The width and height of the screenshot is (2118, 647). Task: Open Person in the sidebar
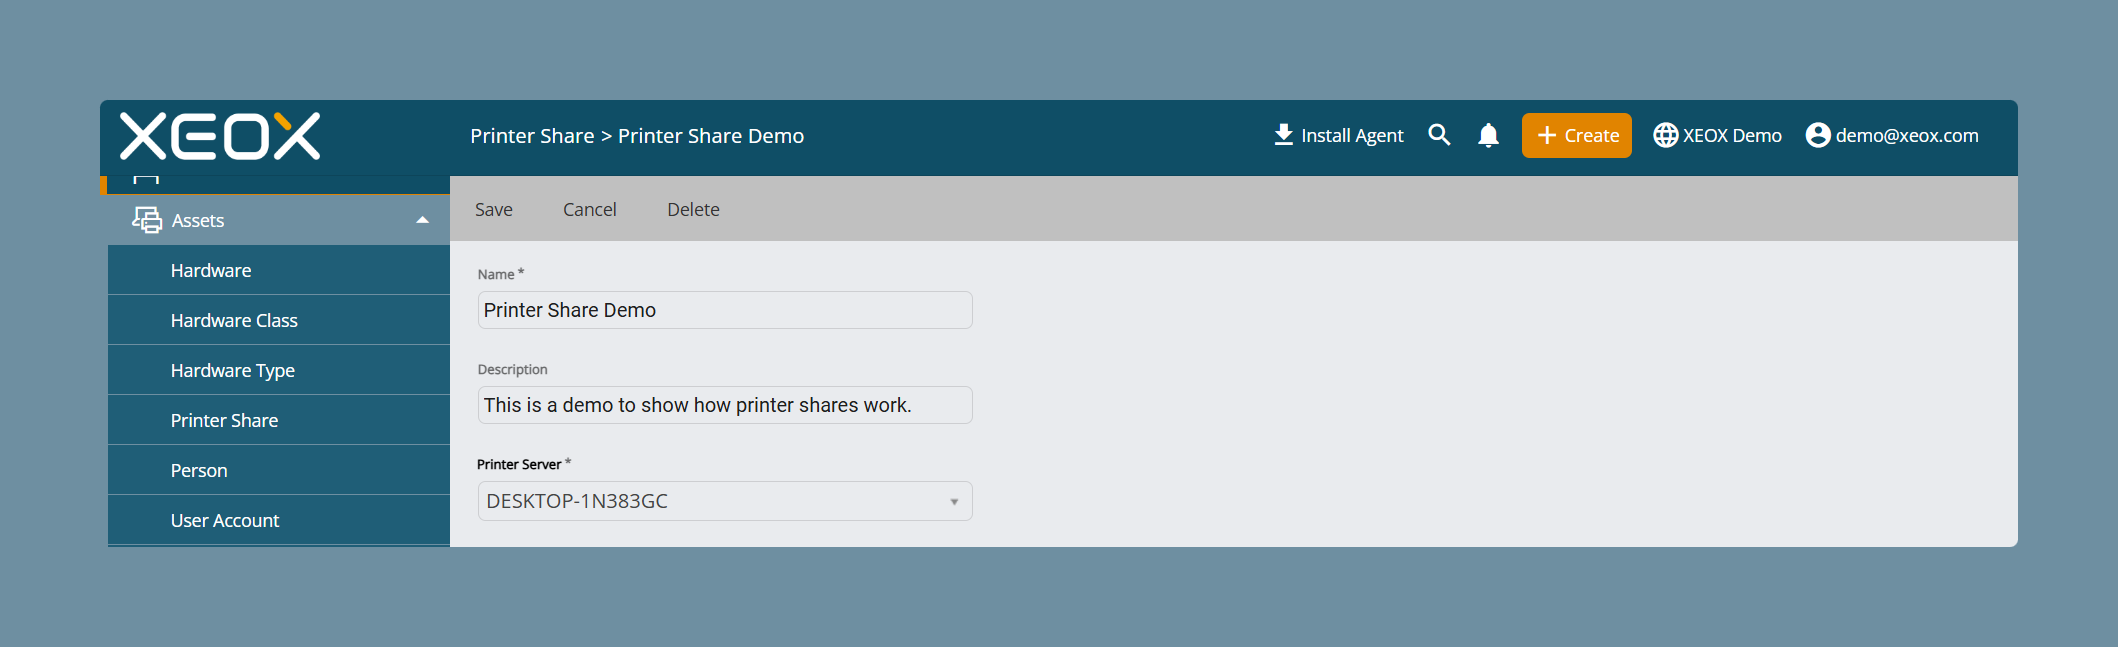(279, 470)
